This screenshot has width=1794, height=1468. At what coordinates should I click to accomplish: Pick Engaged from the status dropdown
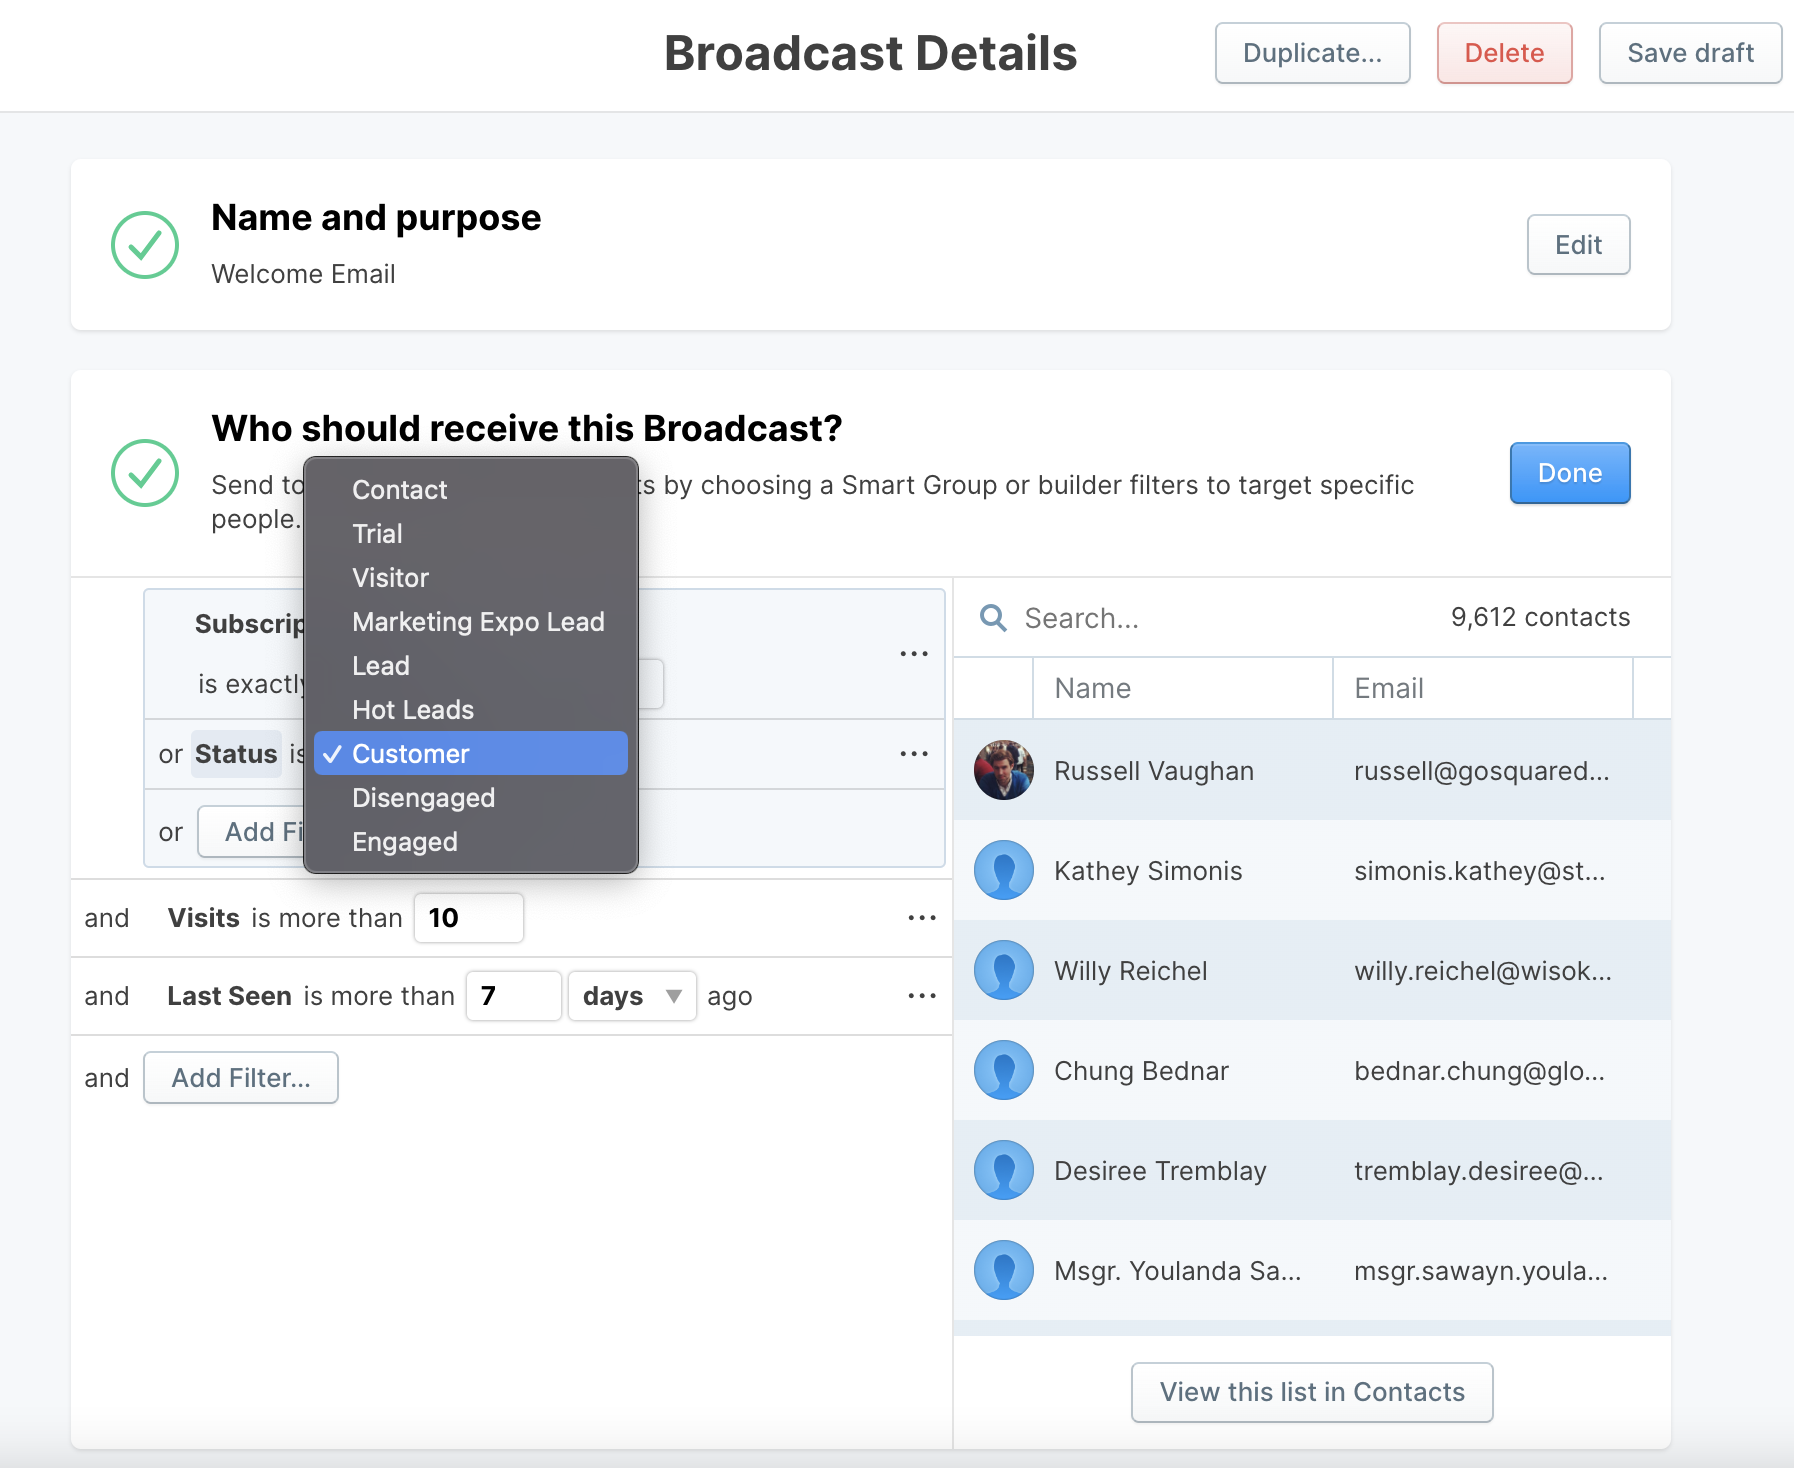tap(471, 842)
